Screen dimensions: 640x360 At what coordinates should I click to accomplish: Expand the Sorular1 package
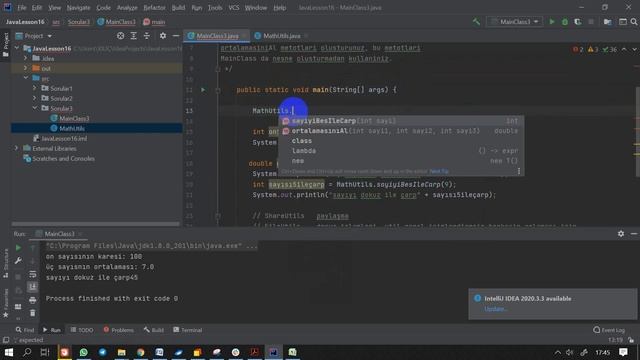35,88
